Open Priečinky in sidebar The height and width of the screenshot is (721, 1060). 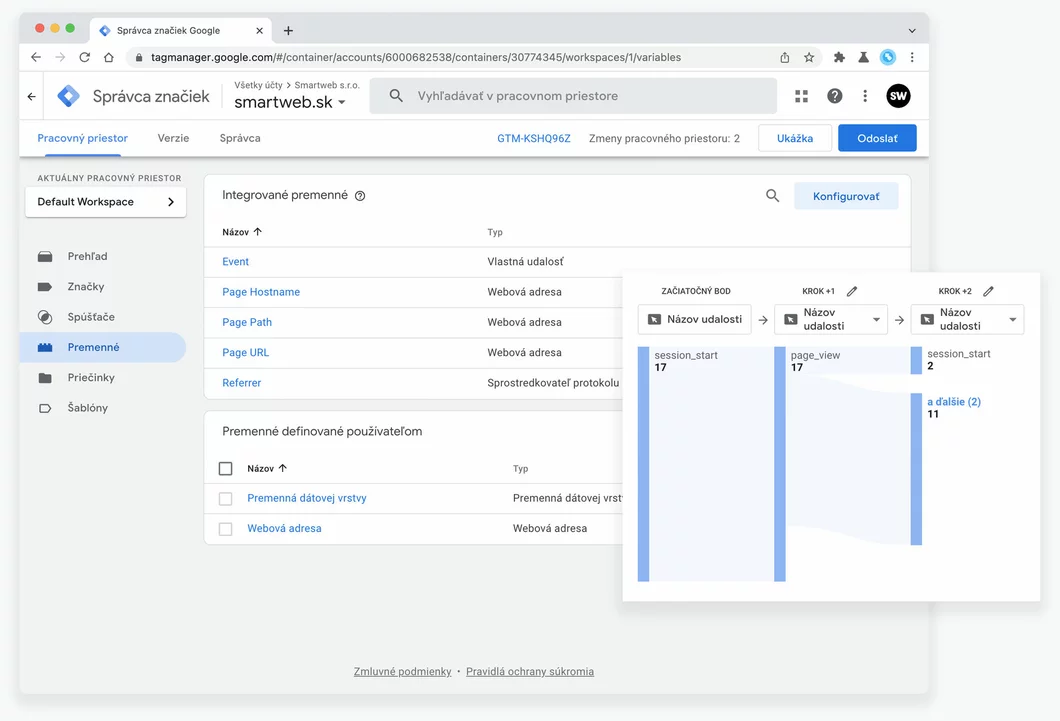tap(103, 378)
